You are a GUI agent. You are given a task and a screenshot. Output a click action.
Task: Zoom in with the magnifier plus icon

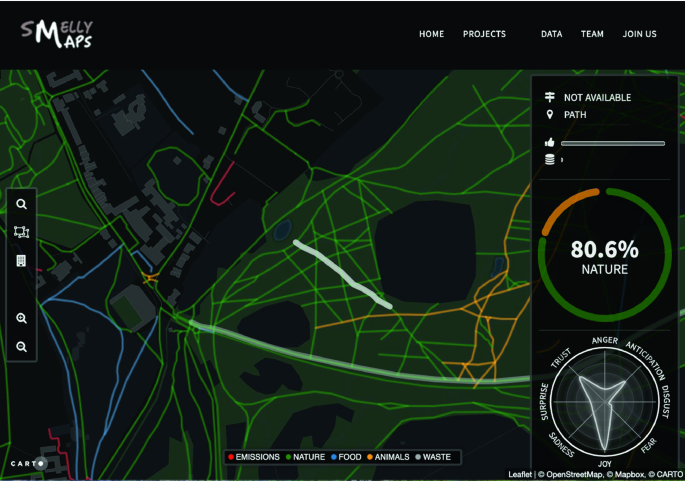(x=21, y=318)
